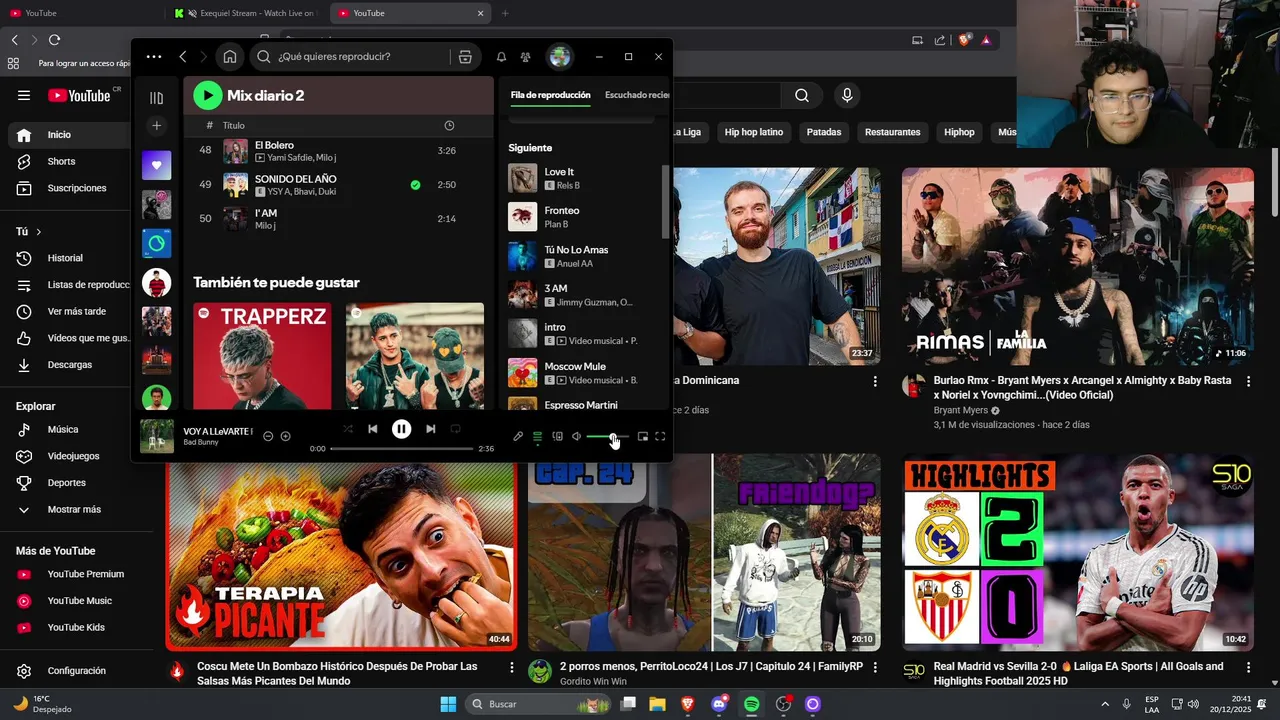Image resolution: width=1280 pixels, height=720 pixels.
Task: Hide this song with the minus icon
Action: click(x=268, y=436)
